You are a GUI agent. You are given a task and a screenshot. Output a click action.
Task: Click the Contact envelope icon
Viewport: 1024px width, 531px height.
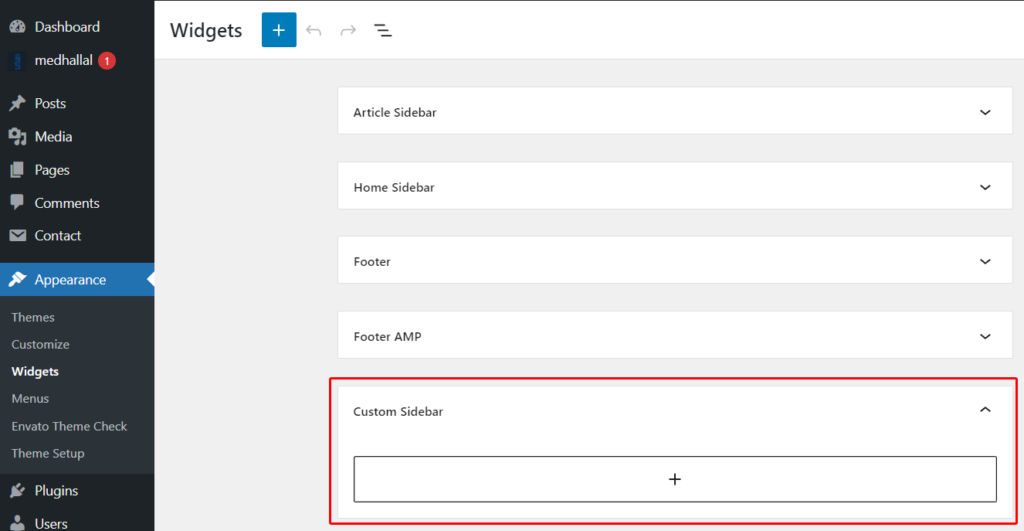pyautogui.click(x=18, y=235)
